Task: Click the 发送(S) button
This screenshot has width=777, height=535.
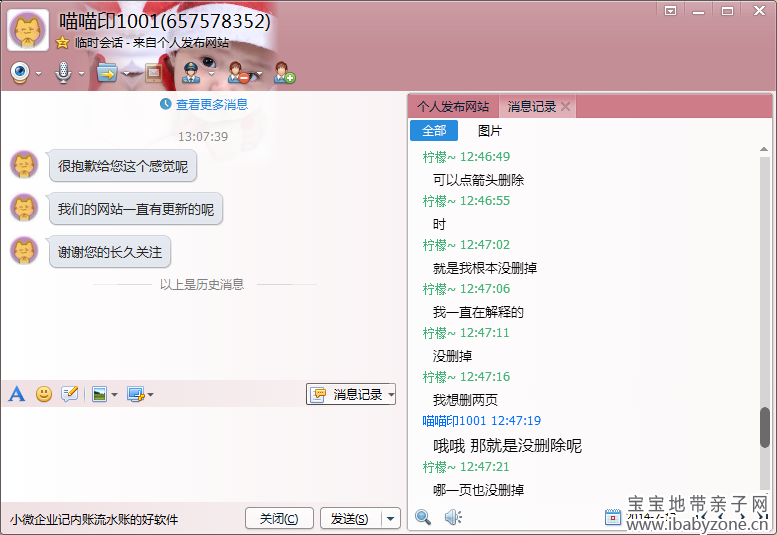Action: point(350,519)
